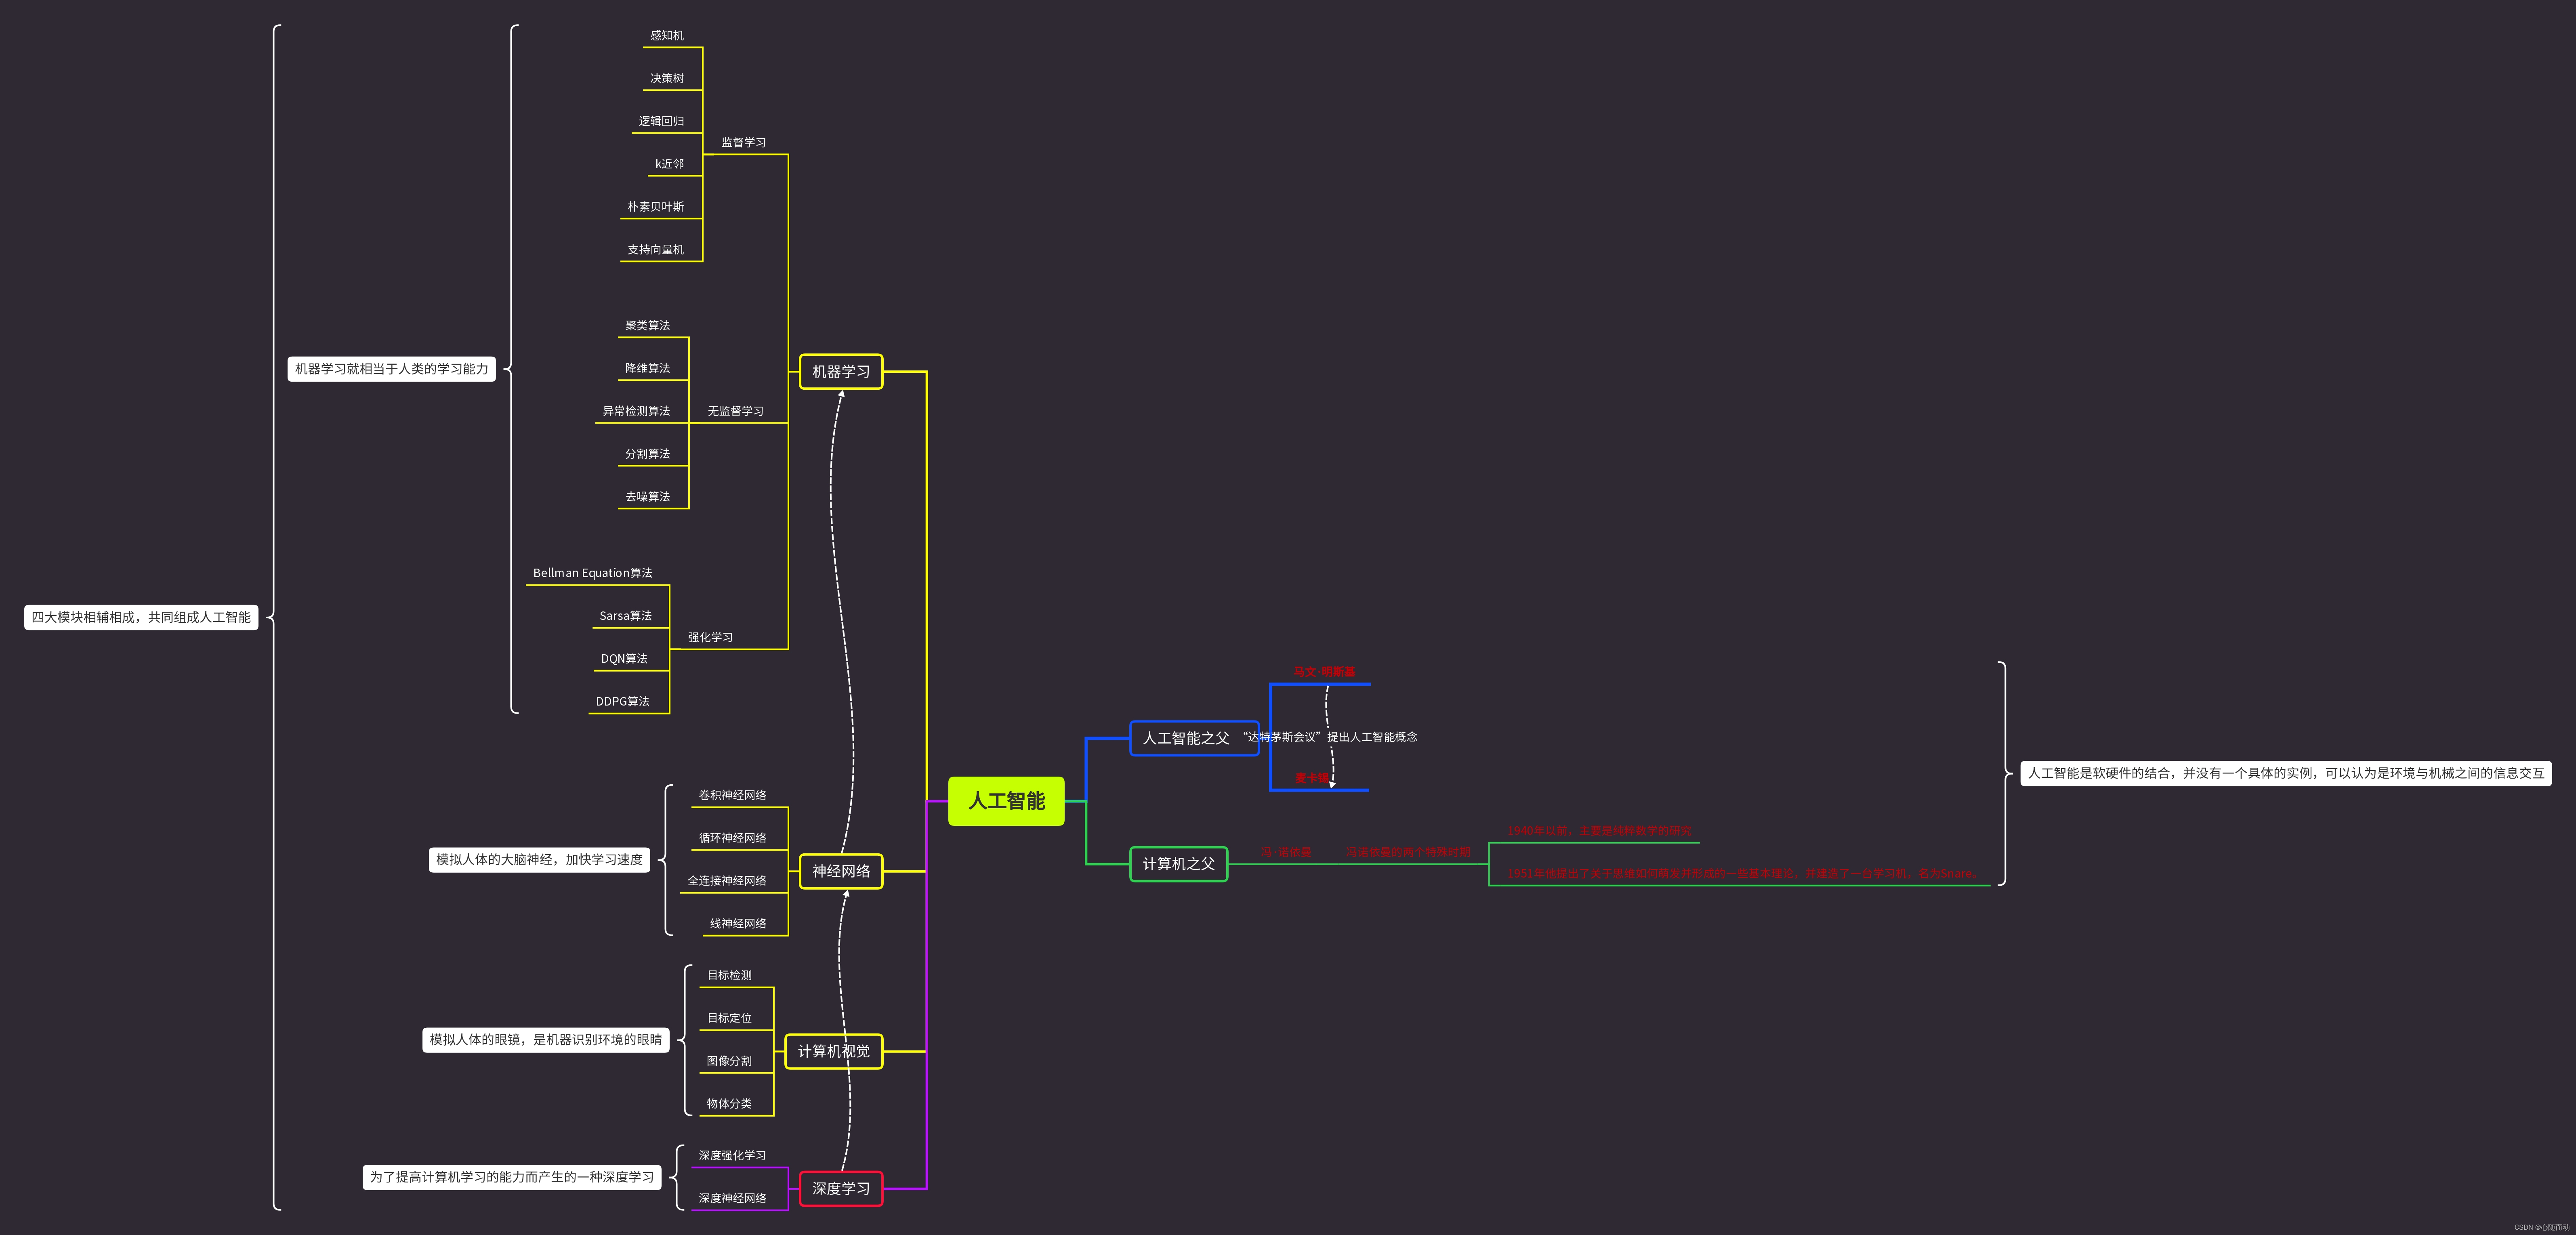
Task: Click the 支持向量机 leaf node
Action: 655,250
